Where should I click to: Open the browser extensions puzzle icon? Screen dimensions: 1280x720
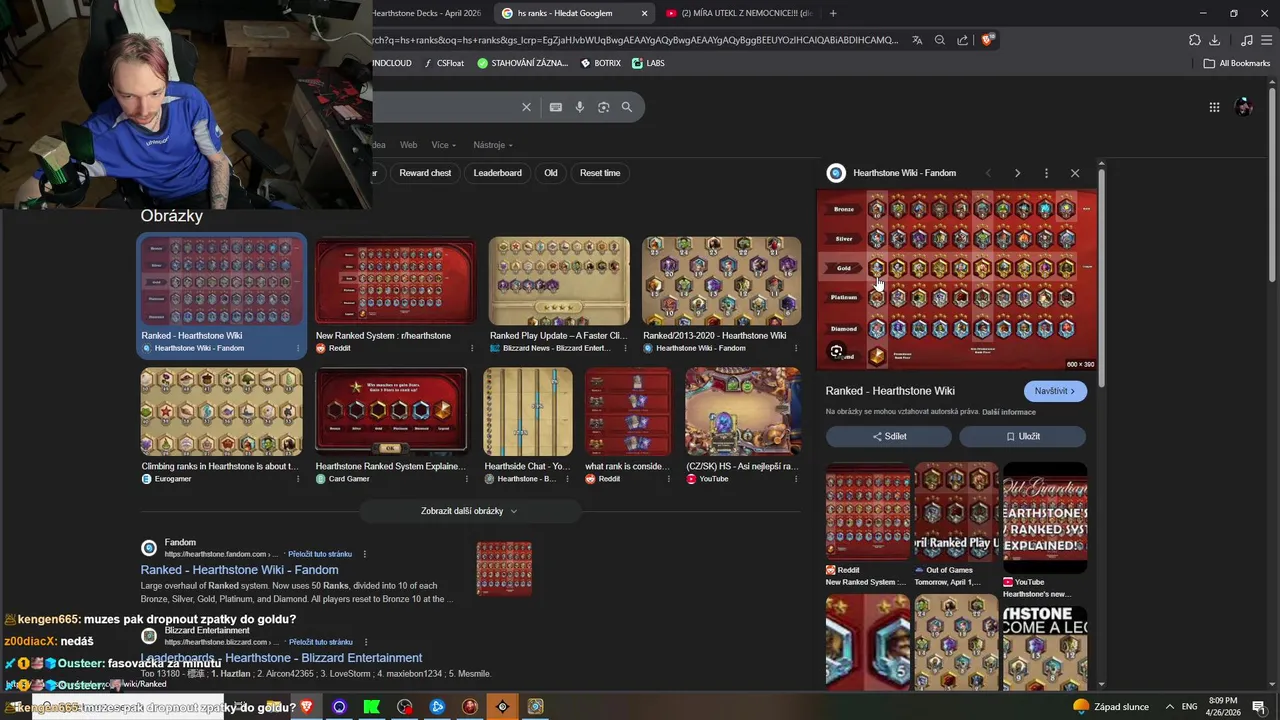click(x=1195, y=40)
